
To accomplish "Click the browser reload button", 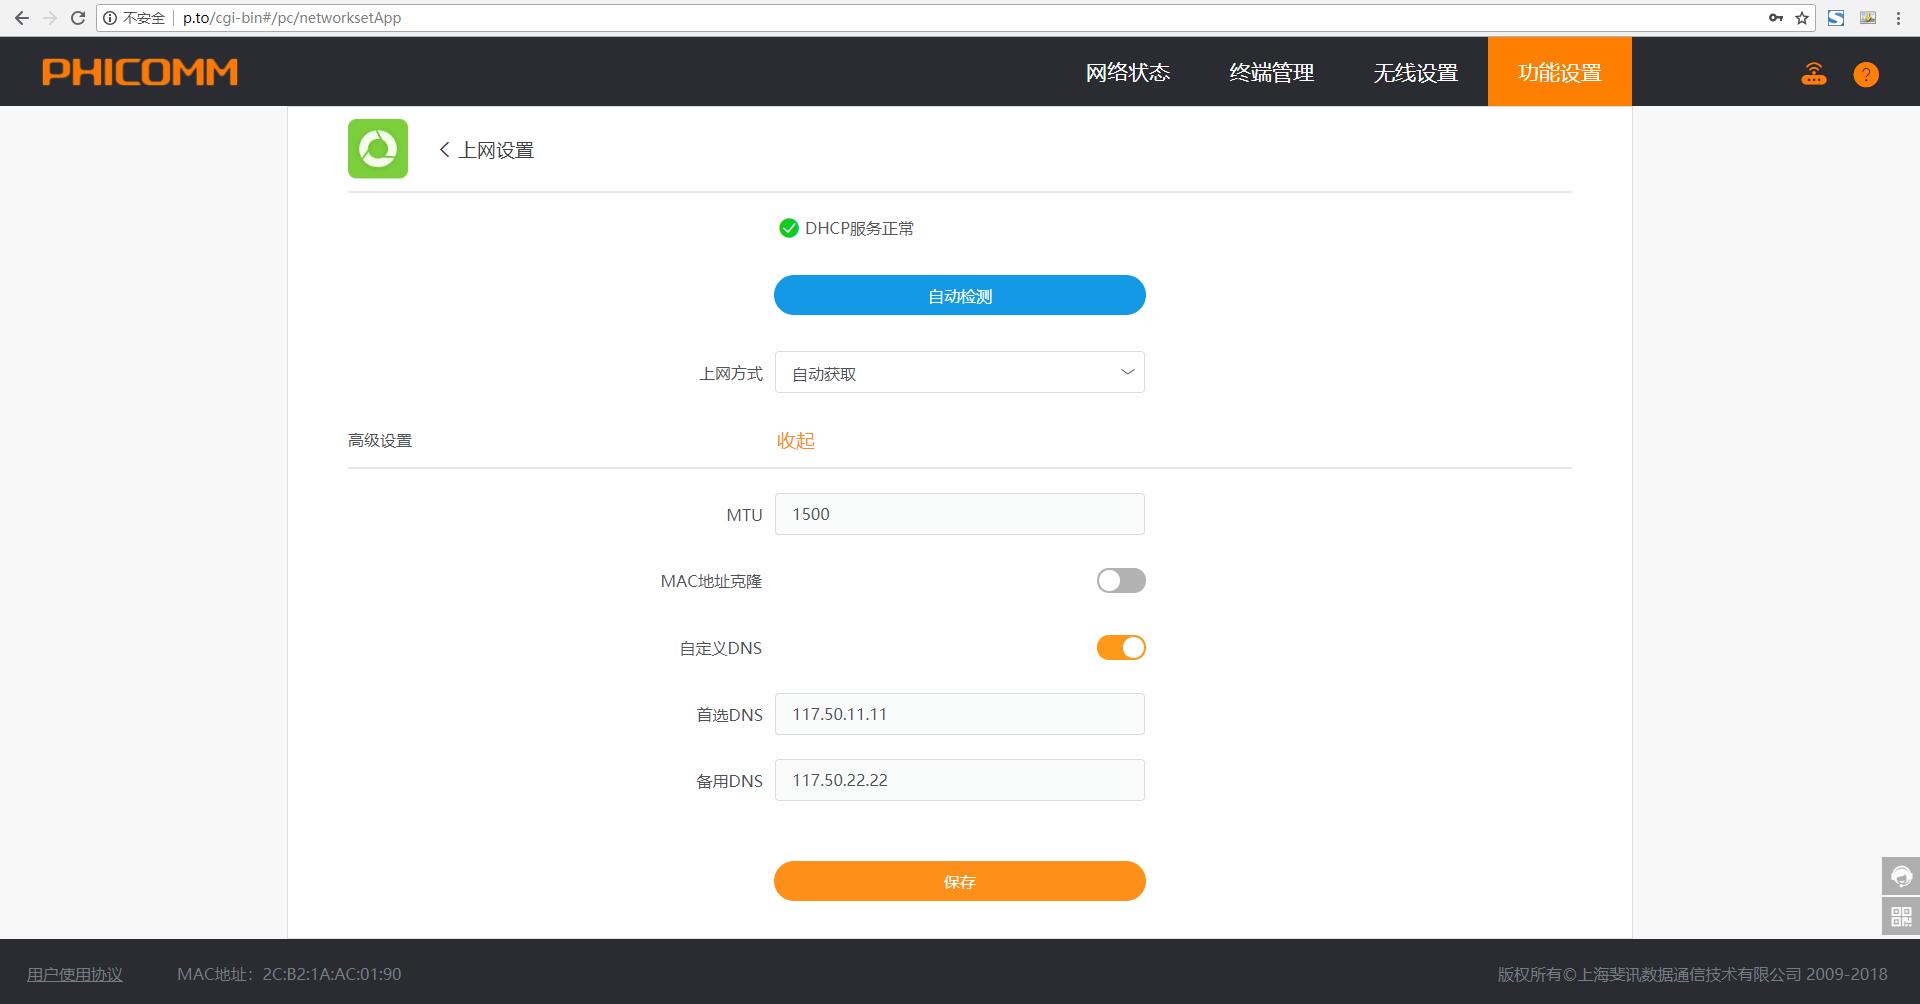I will tap(77, 18).
